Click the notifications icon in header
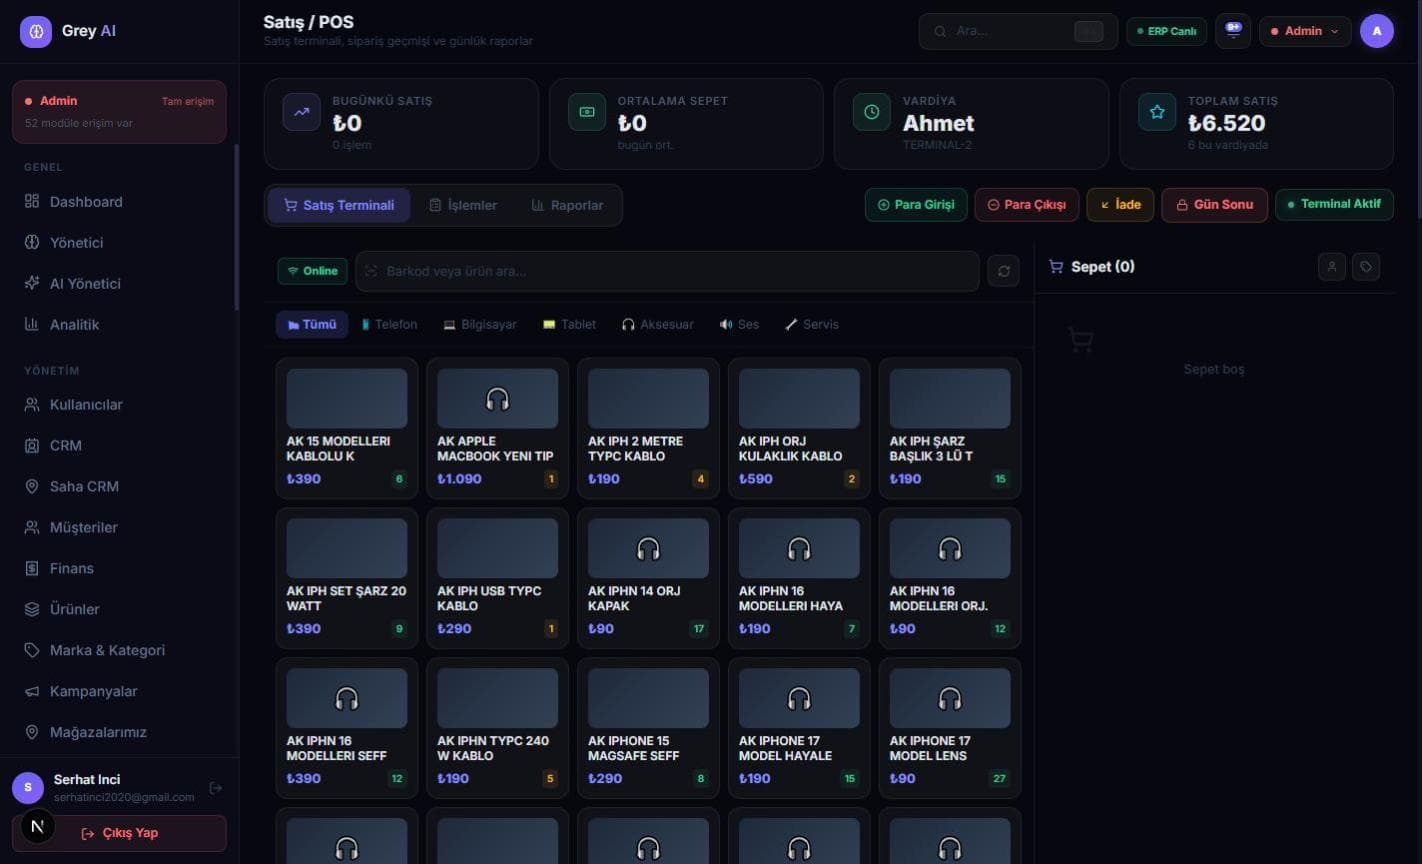Viewport: 1422px width, 864px height. click(x=1233, y=31)
